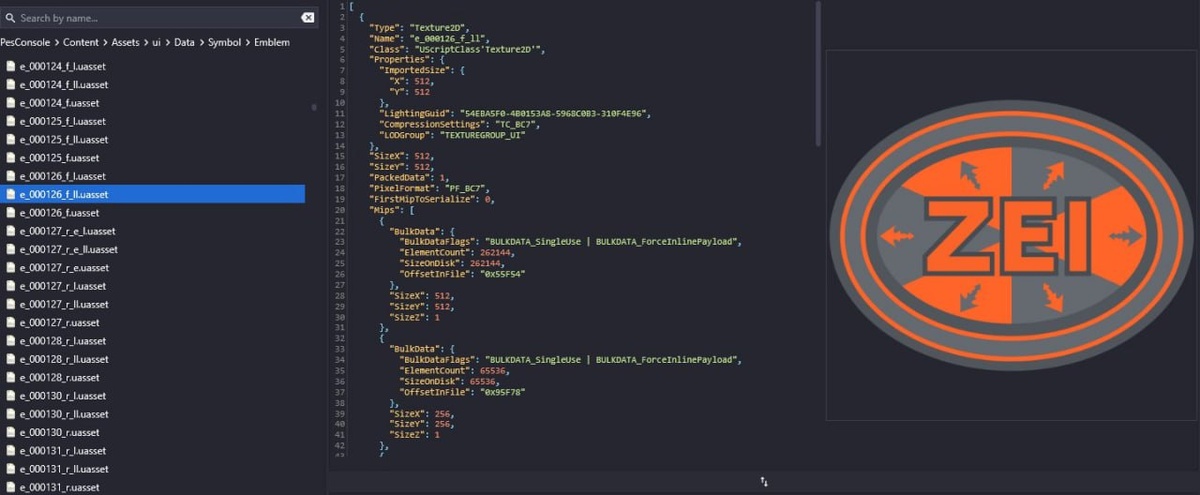Click the file icon beside e_000125_f_l.uasset
The image size is (1200, 495).
click(10, 121)
